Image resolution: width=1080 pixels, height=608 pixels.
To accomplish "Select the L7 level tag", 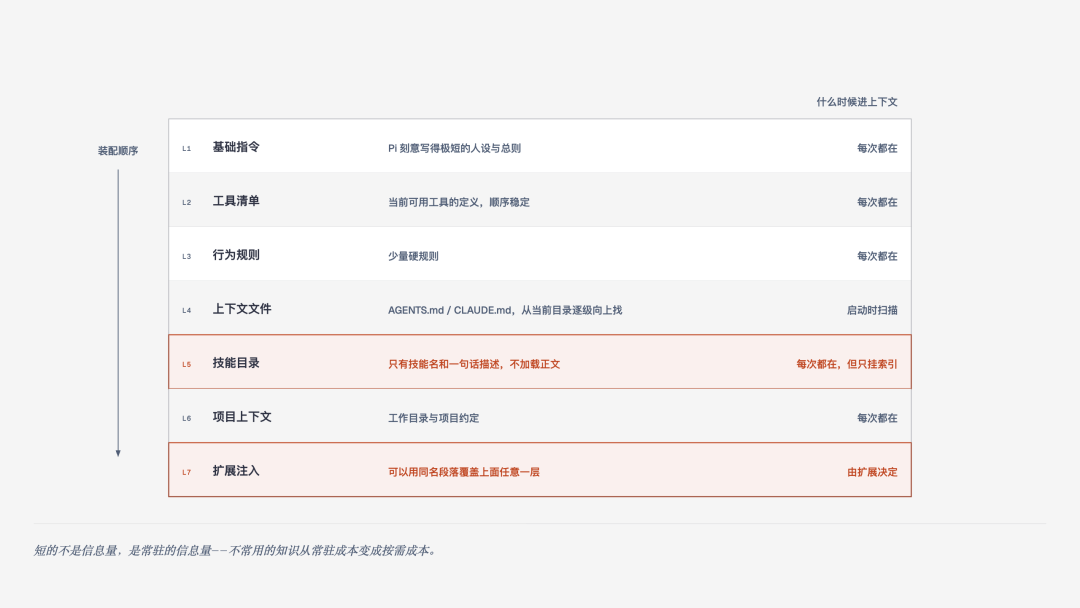I will (187, 472).
